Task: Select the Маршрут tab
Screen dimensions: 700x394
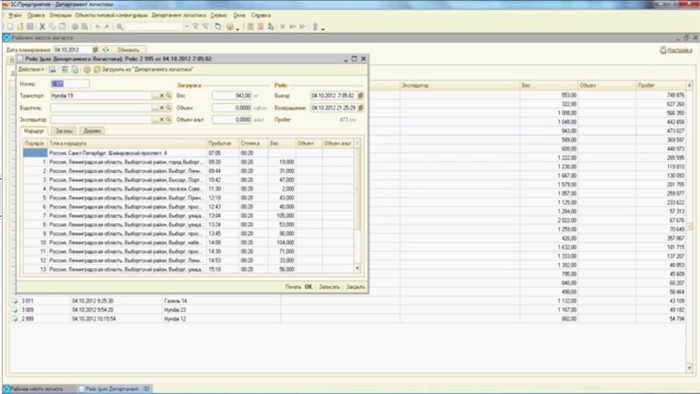Action: pyautogui.click(x=34, y=131)
